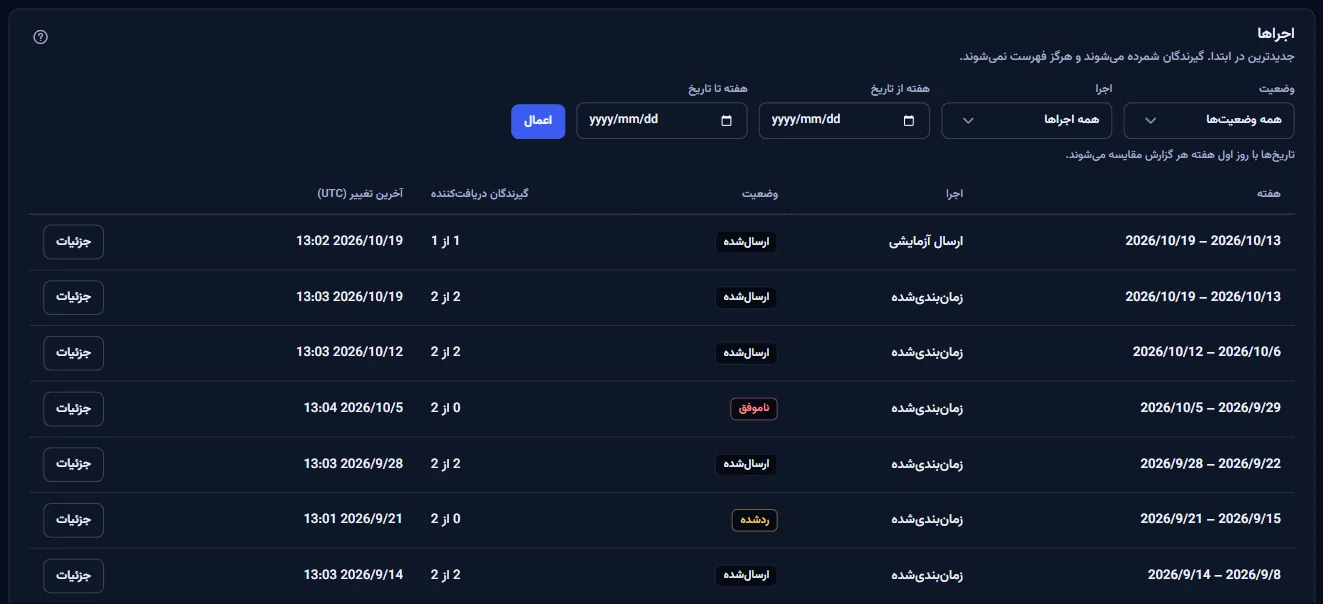This screenshot has height=604, width=1323.
Task: Focus the هفته از تاریخ date field
Action: coord(844,120)
